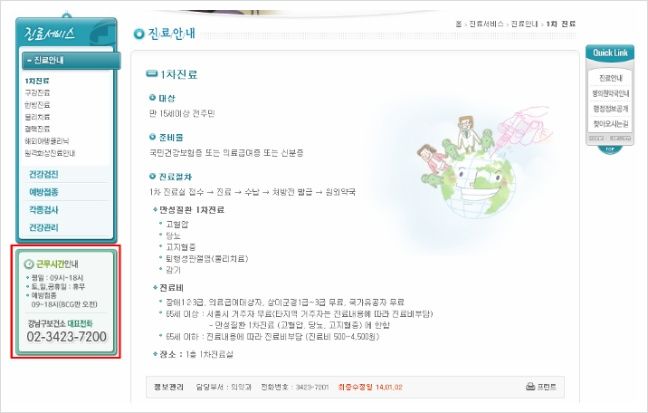Open 한방진료 in the sidebar submenu
This screenshot has width=648, height=413.
(37, 105)
